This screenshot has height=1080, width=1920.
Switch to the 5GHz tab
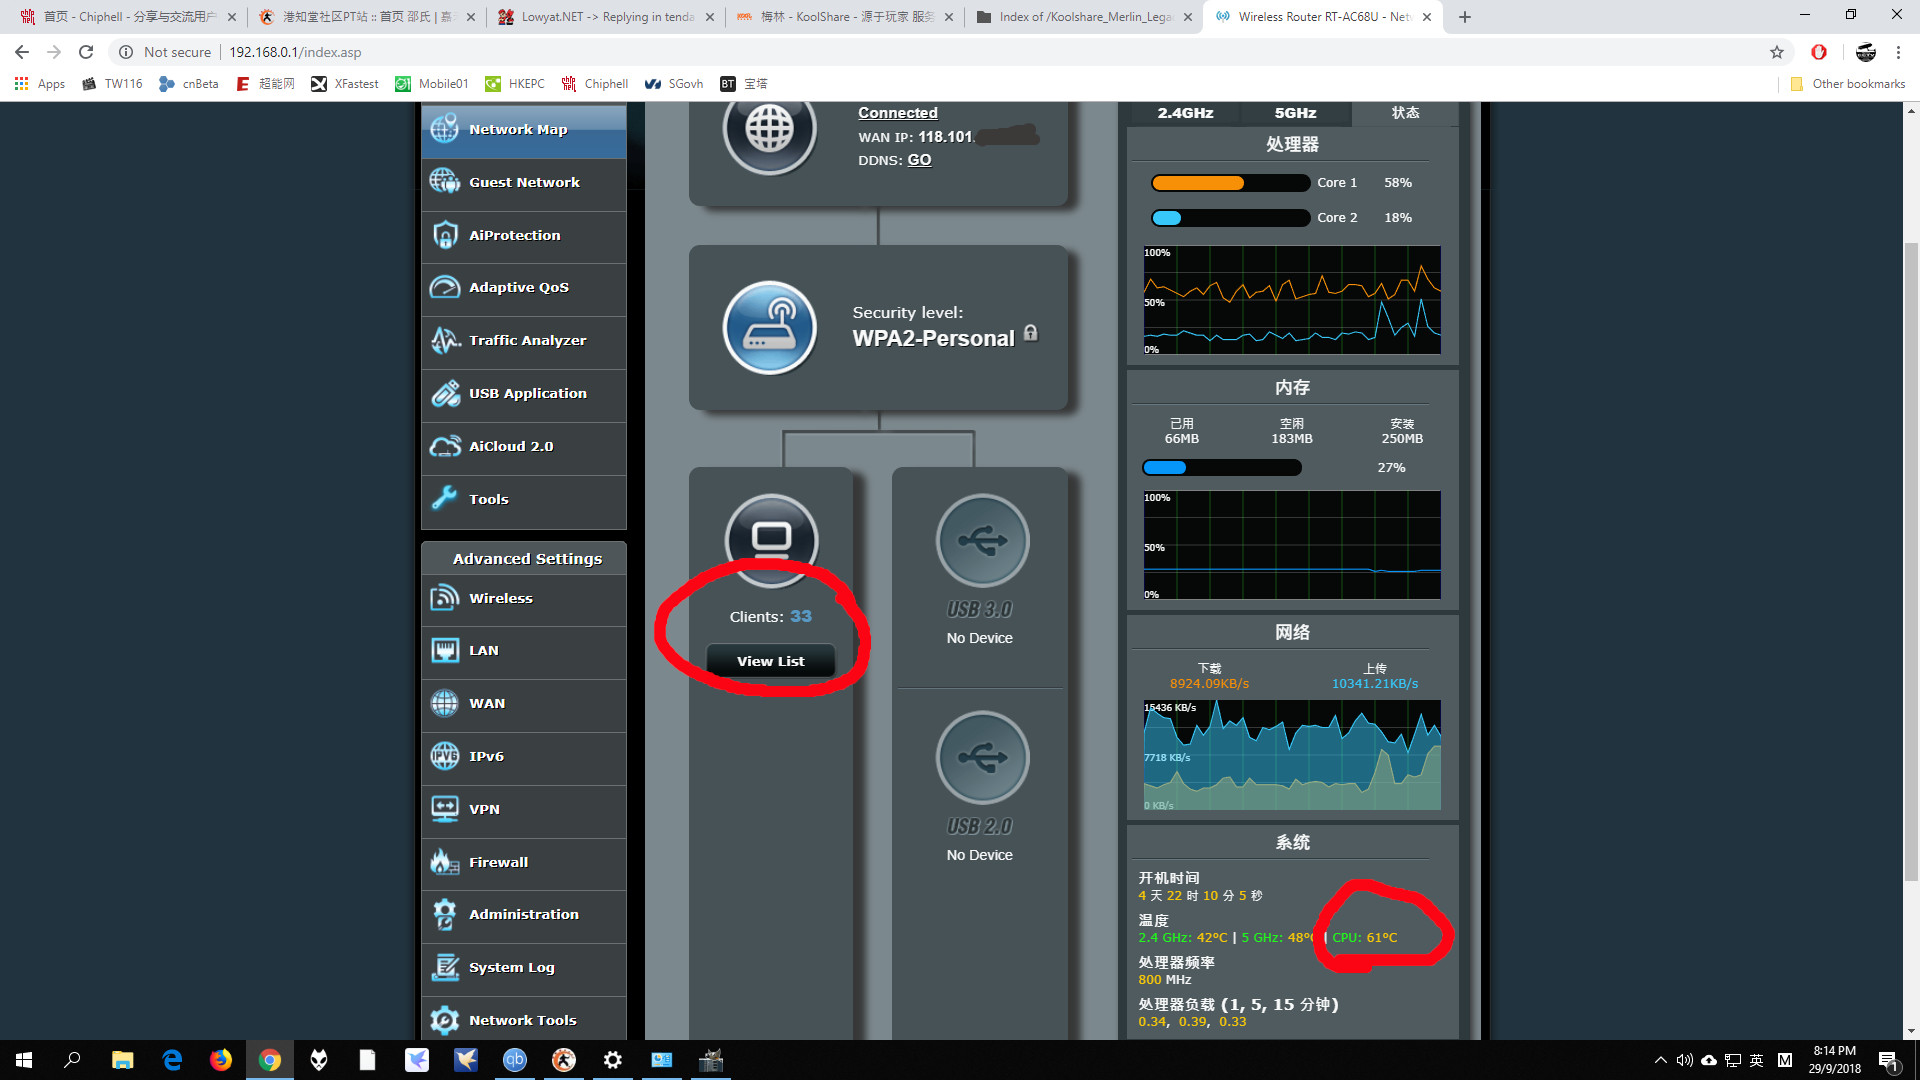pyautogui.click(x=1295, y=113)
